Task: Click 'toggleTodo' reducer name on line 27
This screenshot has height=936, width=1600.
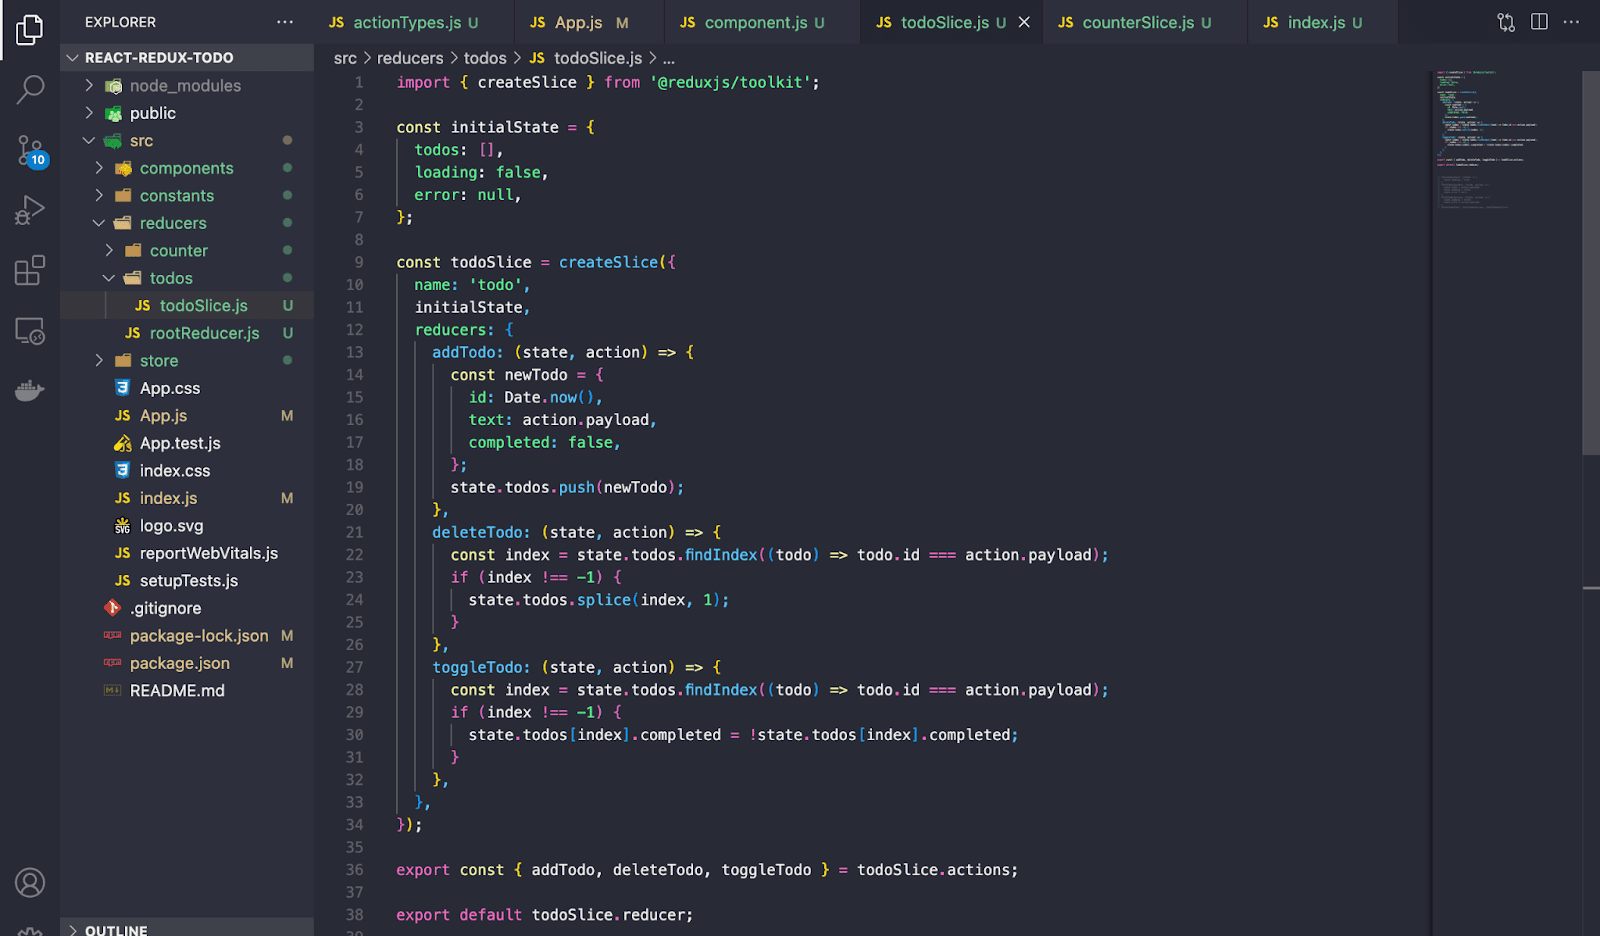Action: (x=477, y=667)
